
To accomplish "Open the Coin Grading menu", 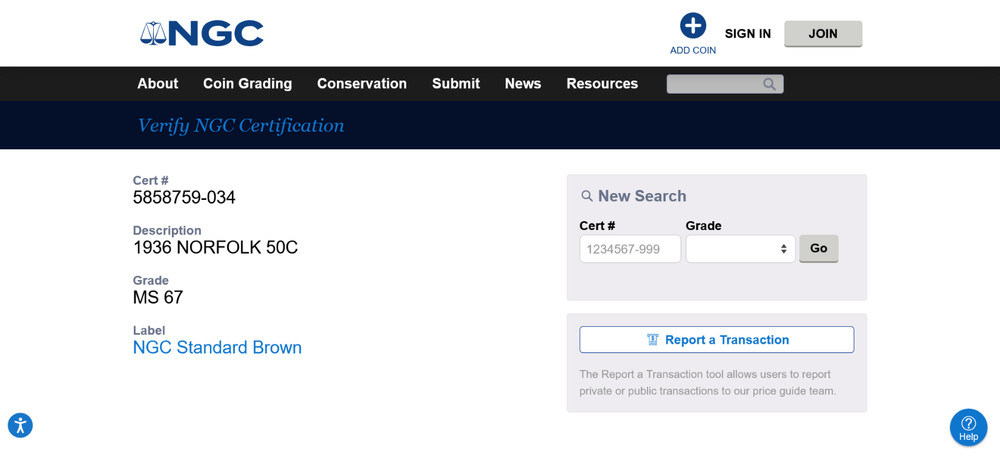I will [x=247, y=84].
